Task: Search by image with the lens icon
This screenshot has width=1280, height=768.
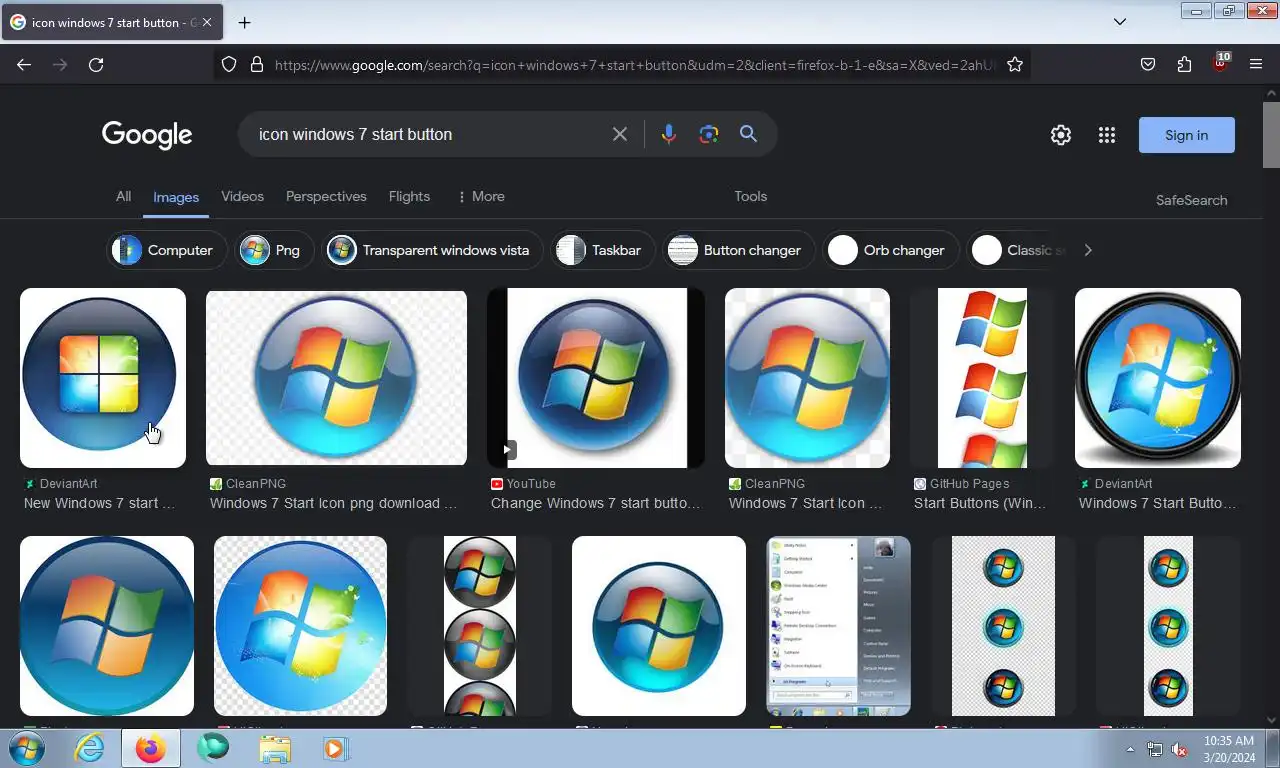Action: (x=709, y=134)
